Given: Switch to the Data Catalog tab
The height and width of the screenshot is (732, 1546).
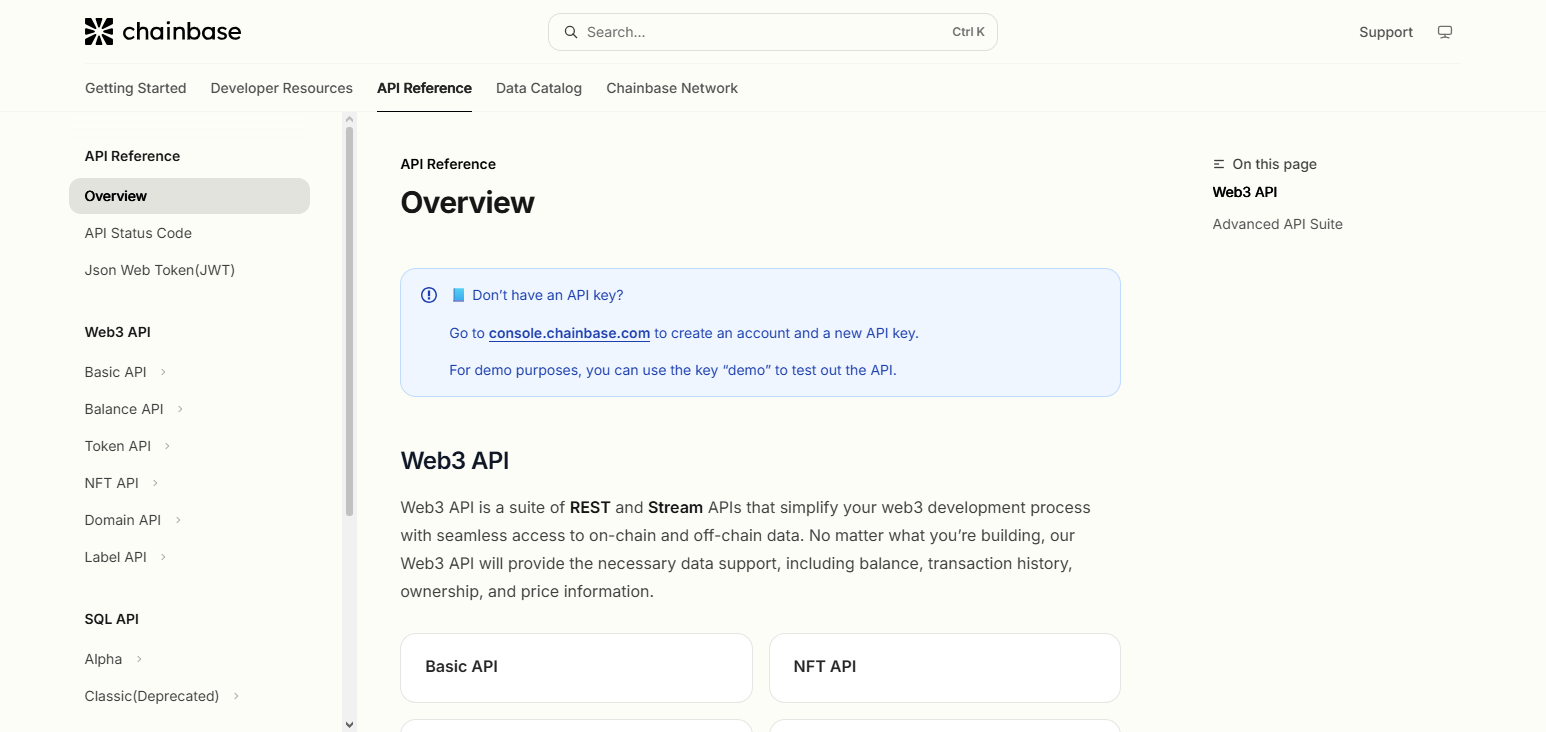Looking at the screenshot, I should click(539, 88).
